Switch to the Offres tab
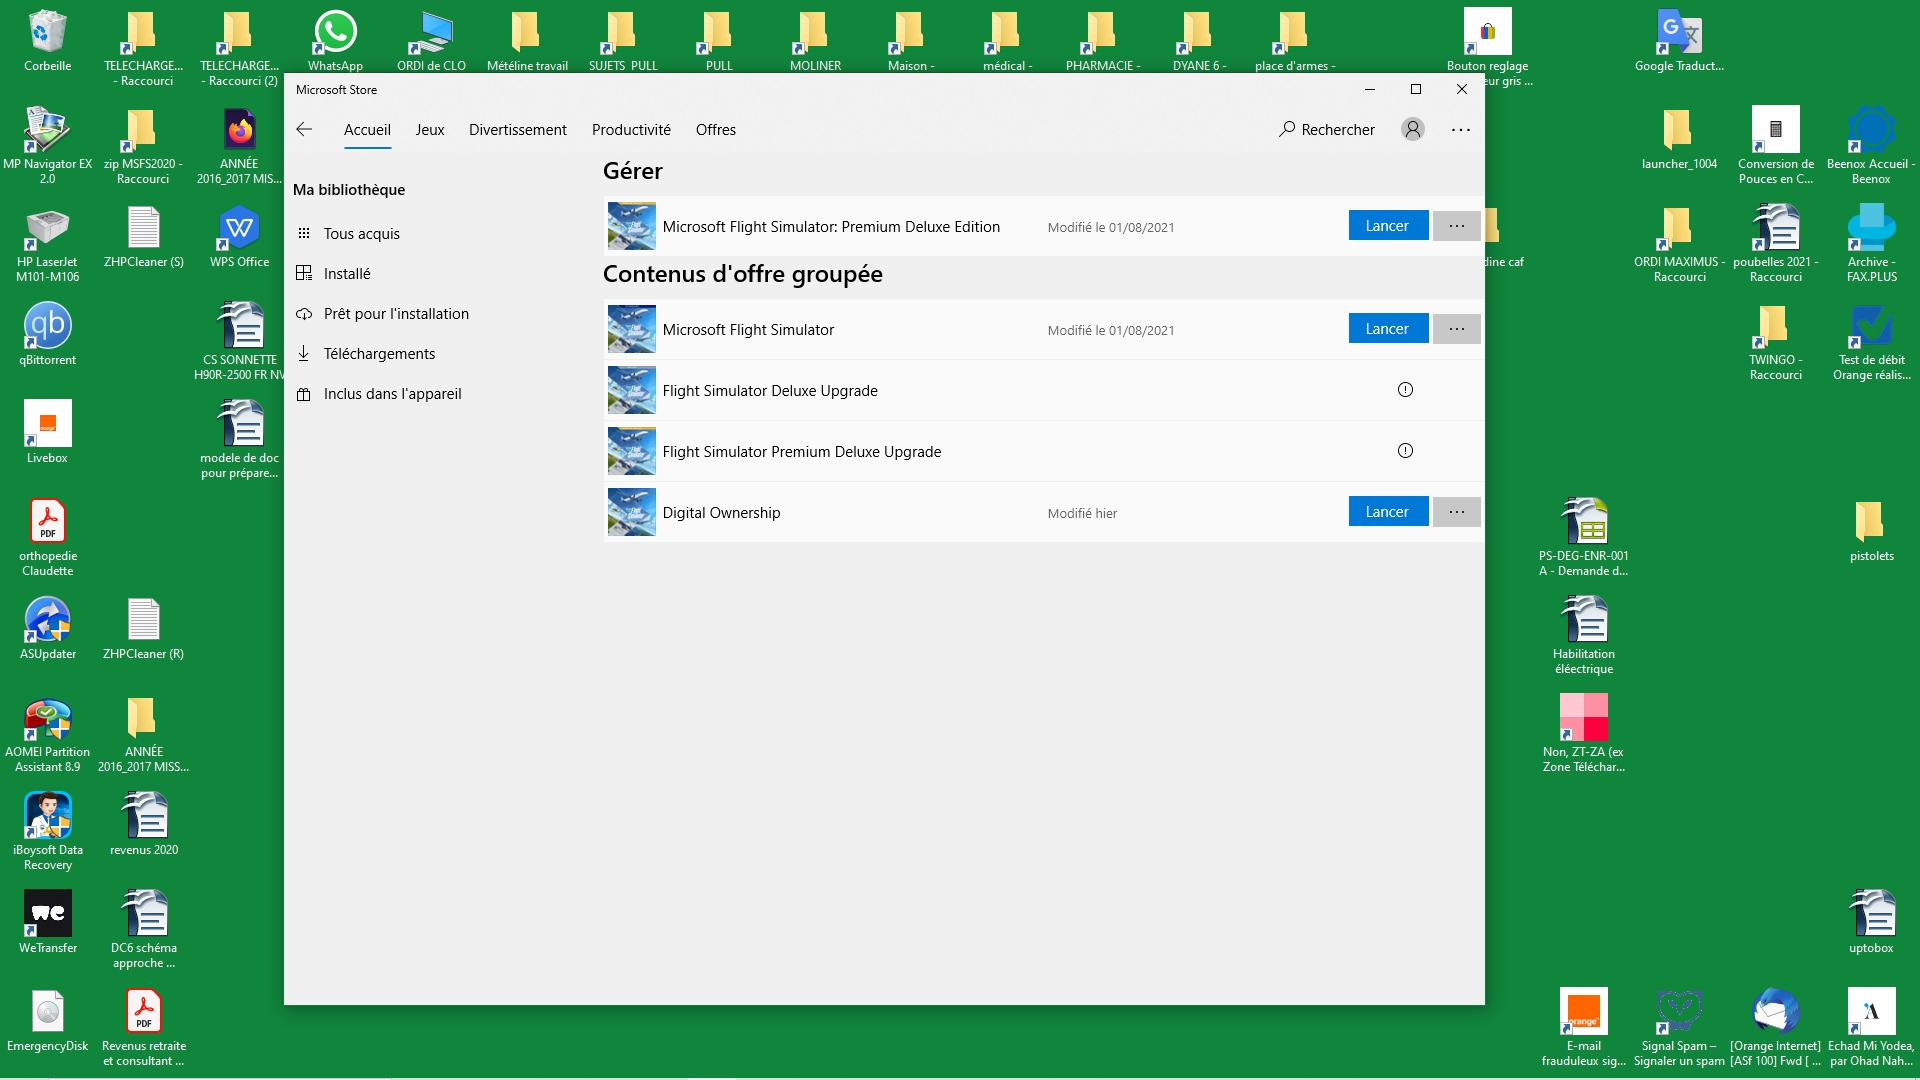This screenshot has height=1080, width=1920. pyautogui.click(x=716, y=130)
